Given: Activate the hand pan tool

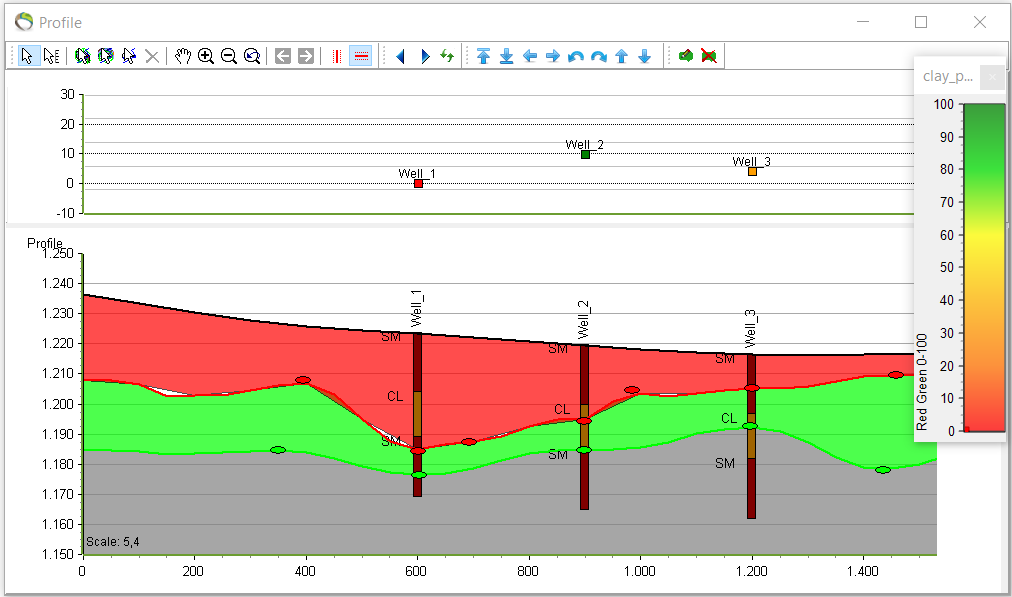Looking at the screenshot, I should (183, 56).
